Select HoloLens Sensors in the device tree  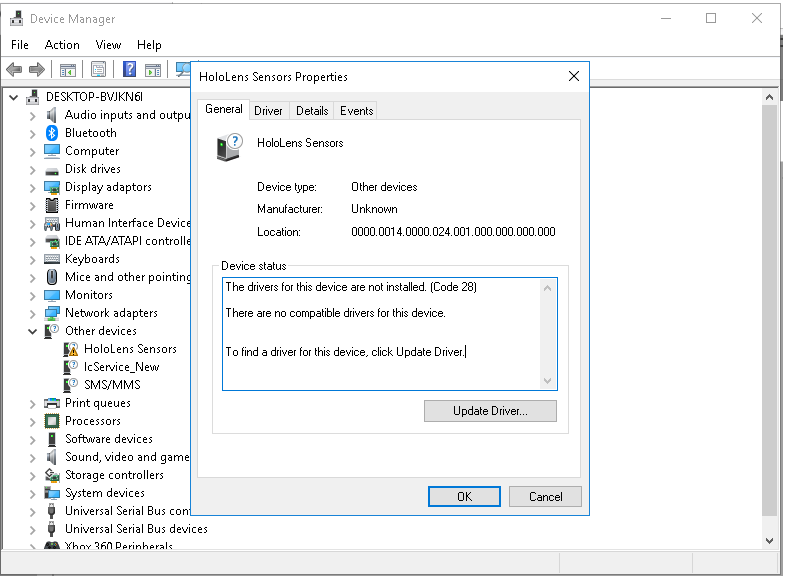pyautogui.click(x=130, y=349)
